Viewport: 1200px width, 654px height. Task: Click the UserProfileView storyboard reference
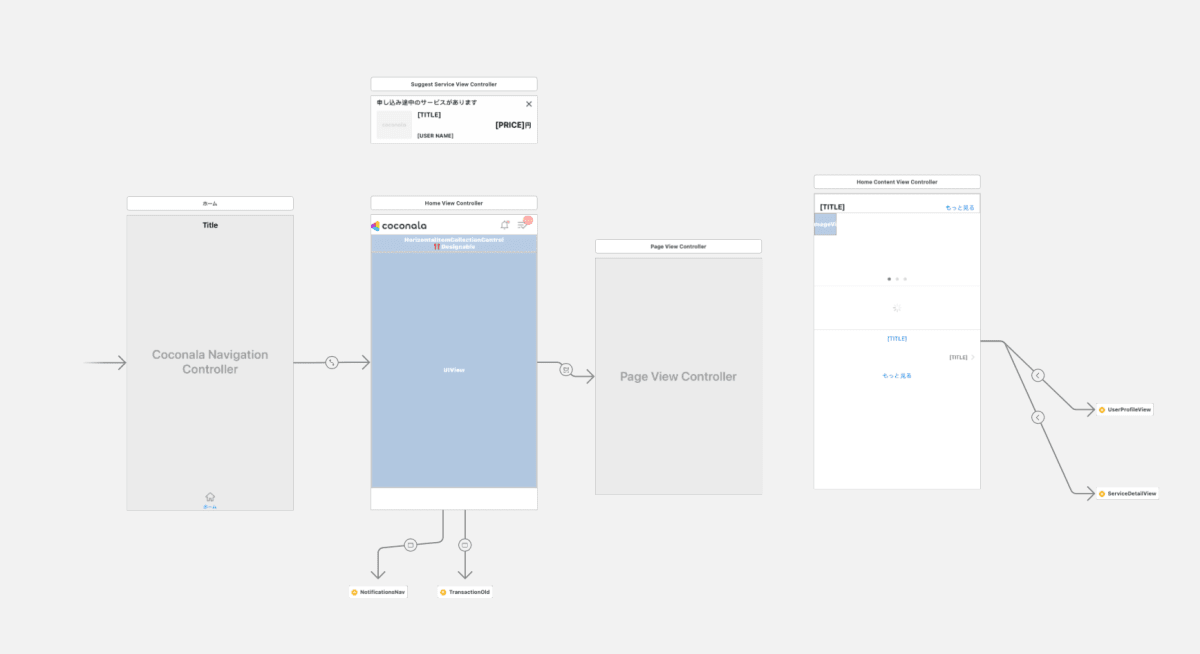pyautogui.click(x=1125, y=409)
